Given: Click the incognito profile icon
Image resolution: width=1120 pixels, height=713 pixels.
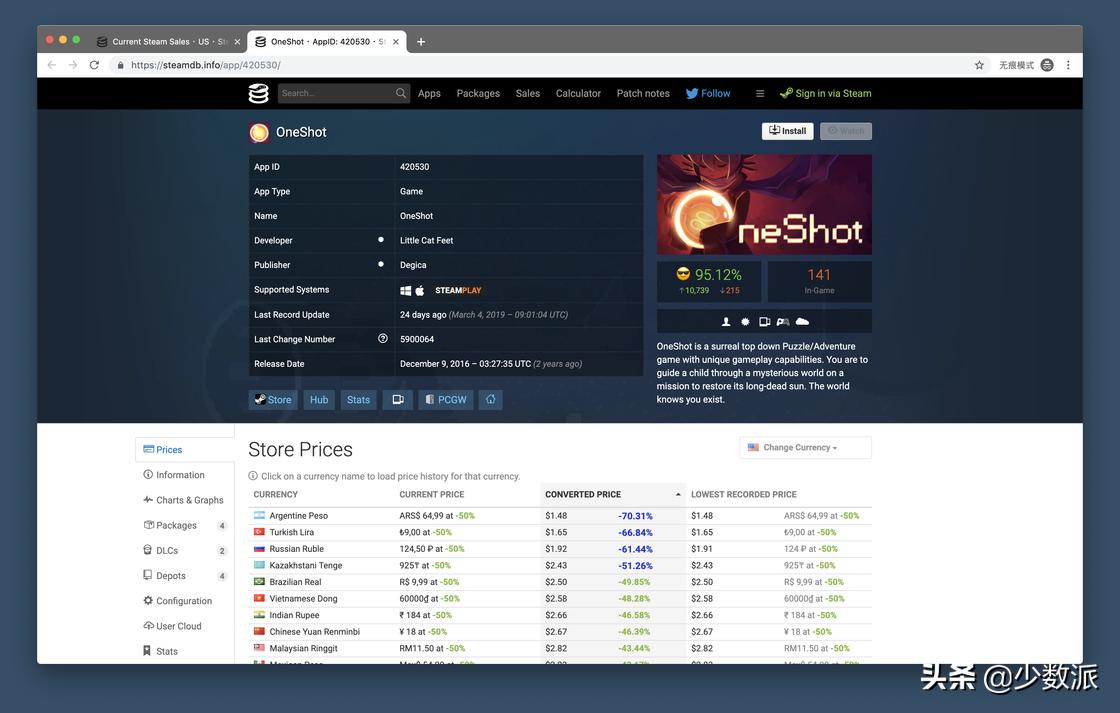Looking at the screenshot, I should pyautogui.click(x=1047, y=65).
